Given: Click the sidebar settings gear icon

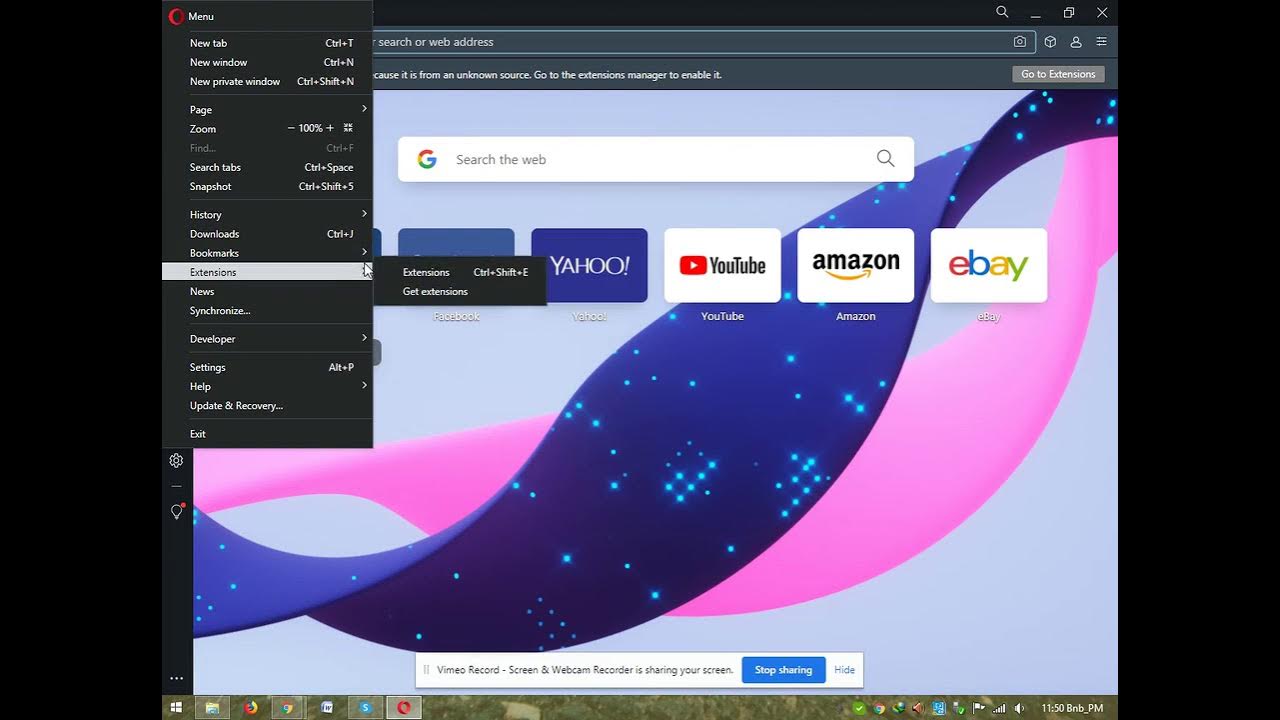Looking at the screenshot, I should tap(176, 461).
